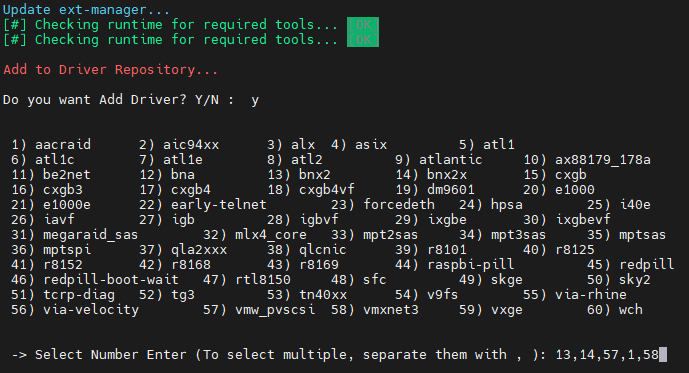The image size is (689, 373).
Task: Click the second green OK status badge
Action: pos(363,40)
